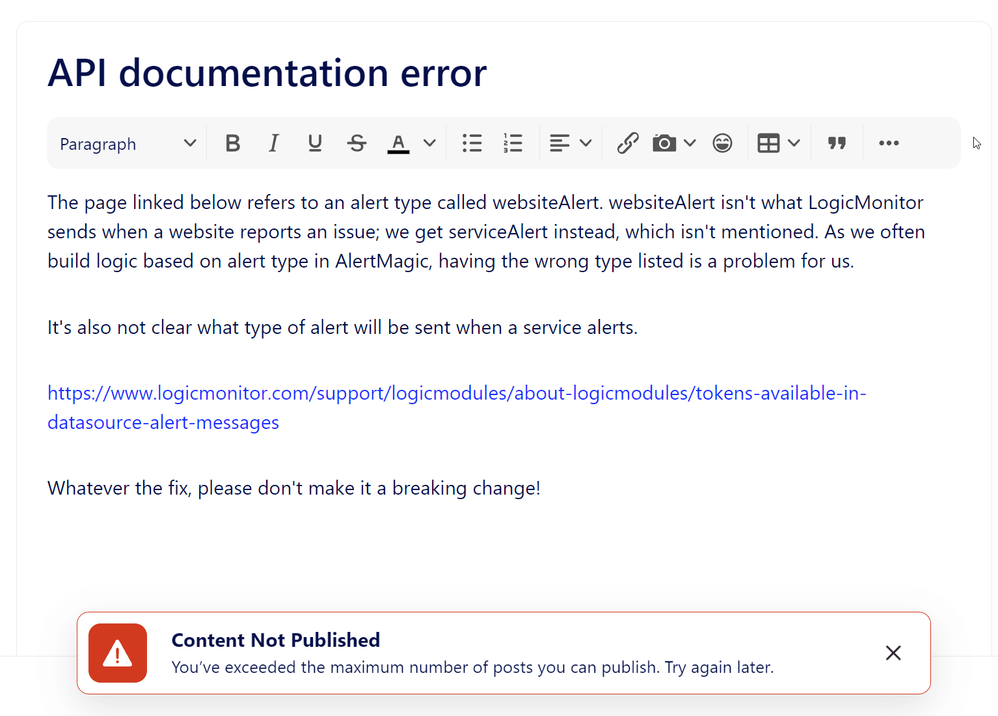Expand alignment options chevron
This screenshot has height=716, width=998.
(x=586, y=143)
